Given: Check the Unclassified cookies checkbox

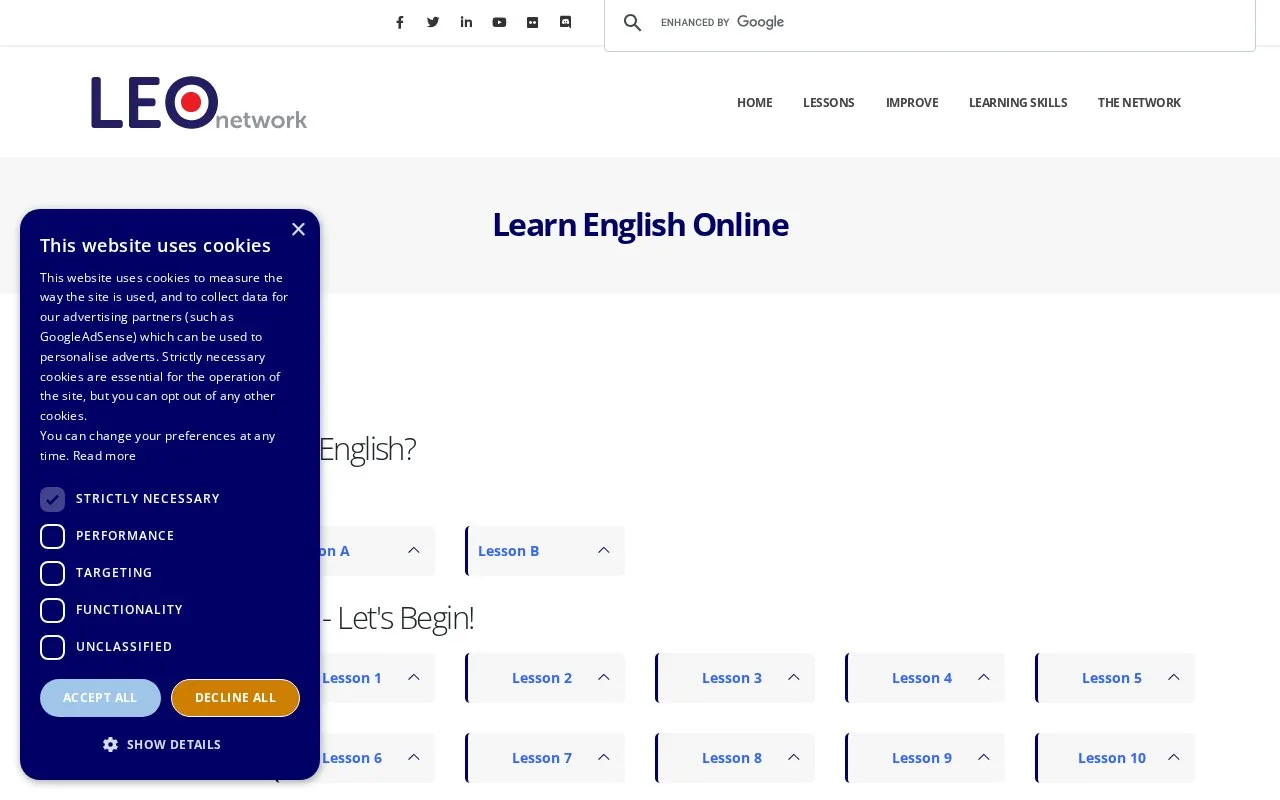Looking at the screenshot, I should pyautogui.click(x=52, y=647).
